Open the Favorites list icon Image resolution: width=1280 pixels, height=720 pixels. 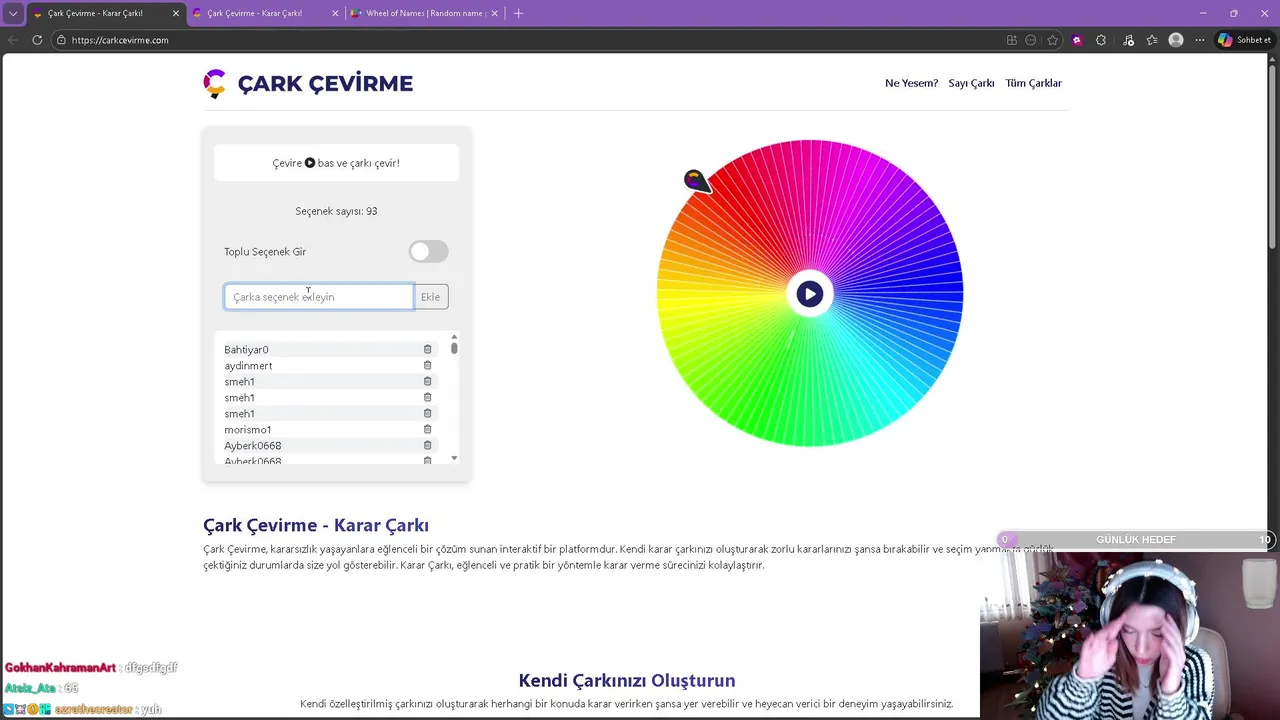coord(1152,40)
